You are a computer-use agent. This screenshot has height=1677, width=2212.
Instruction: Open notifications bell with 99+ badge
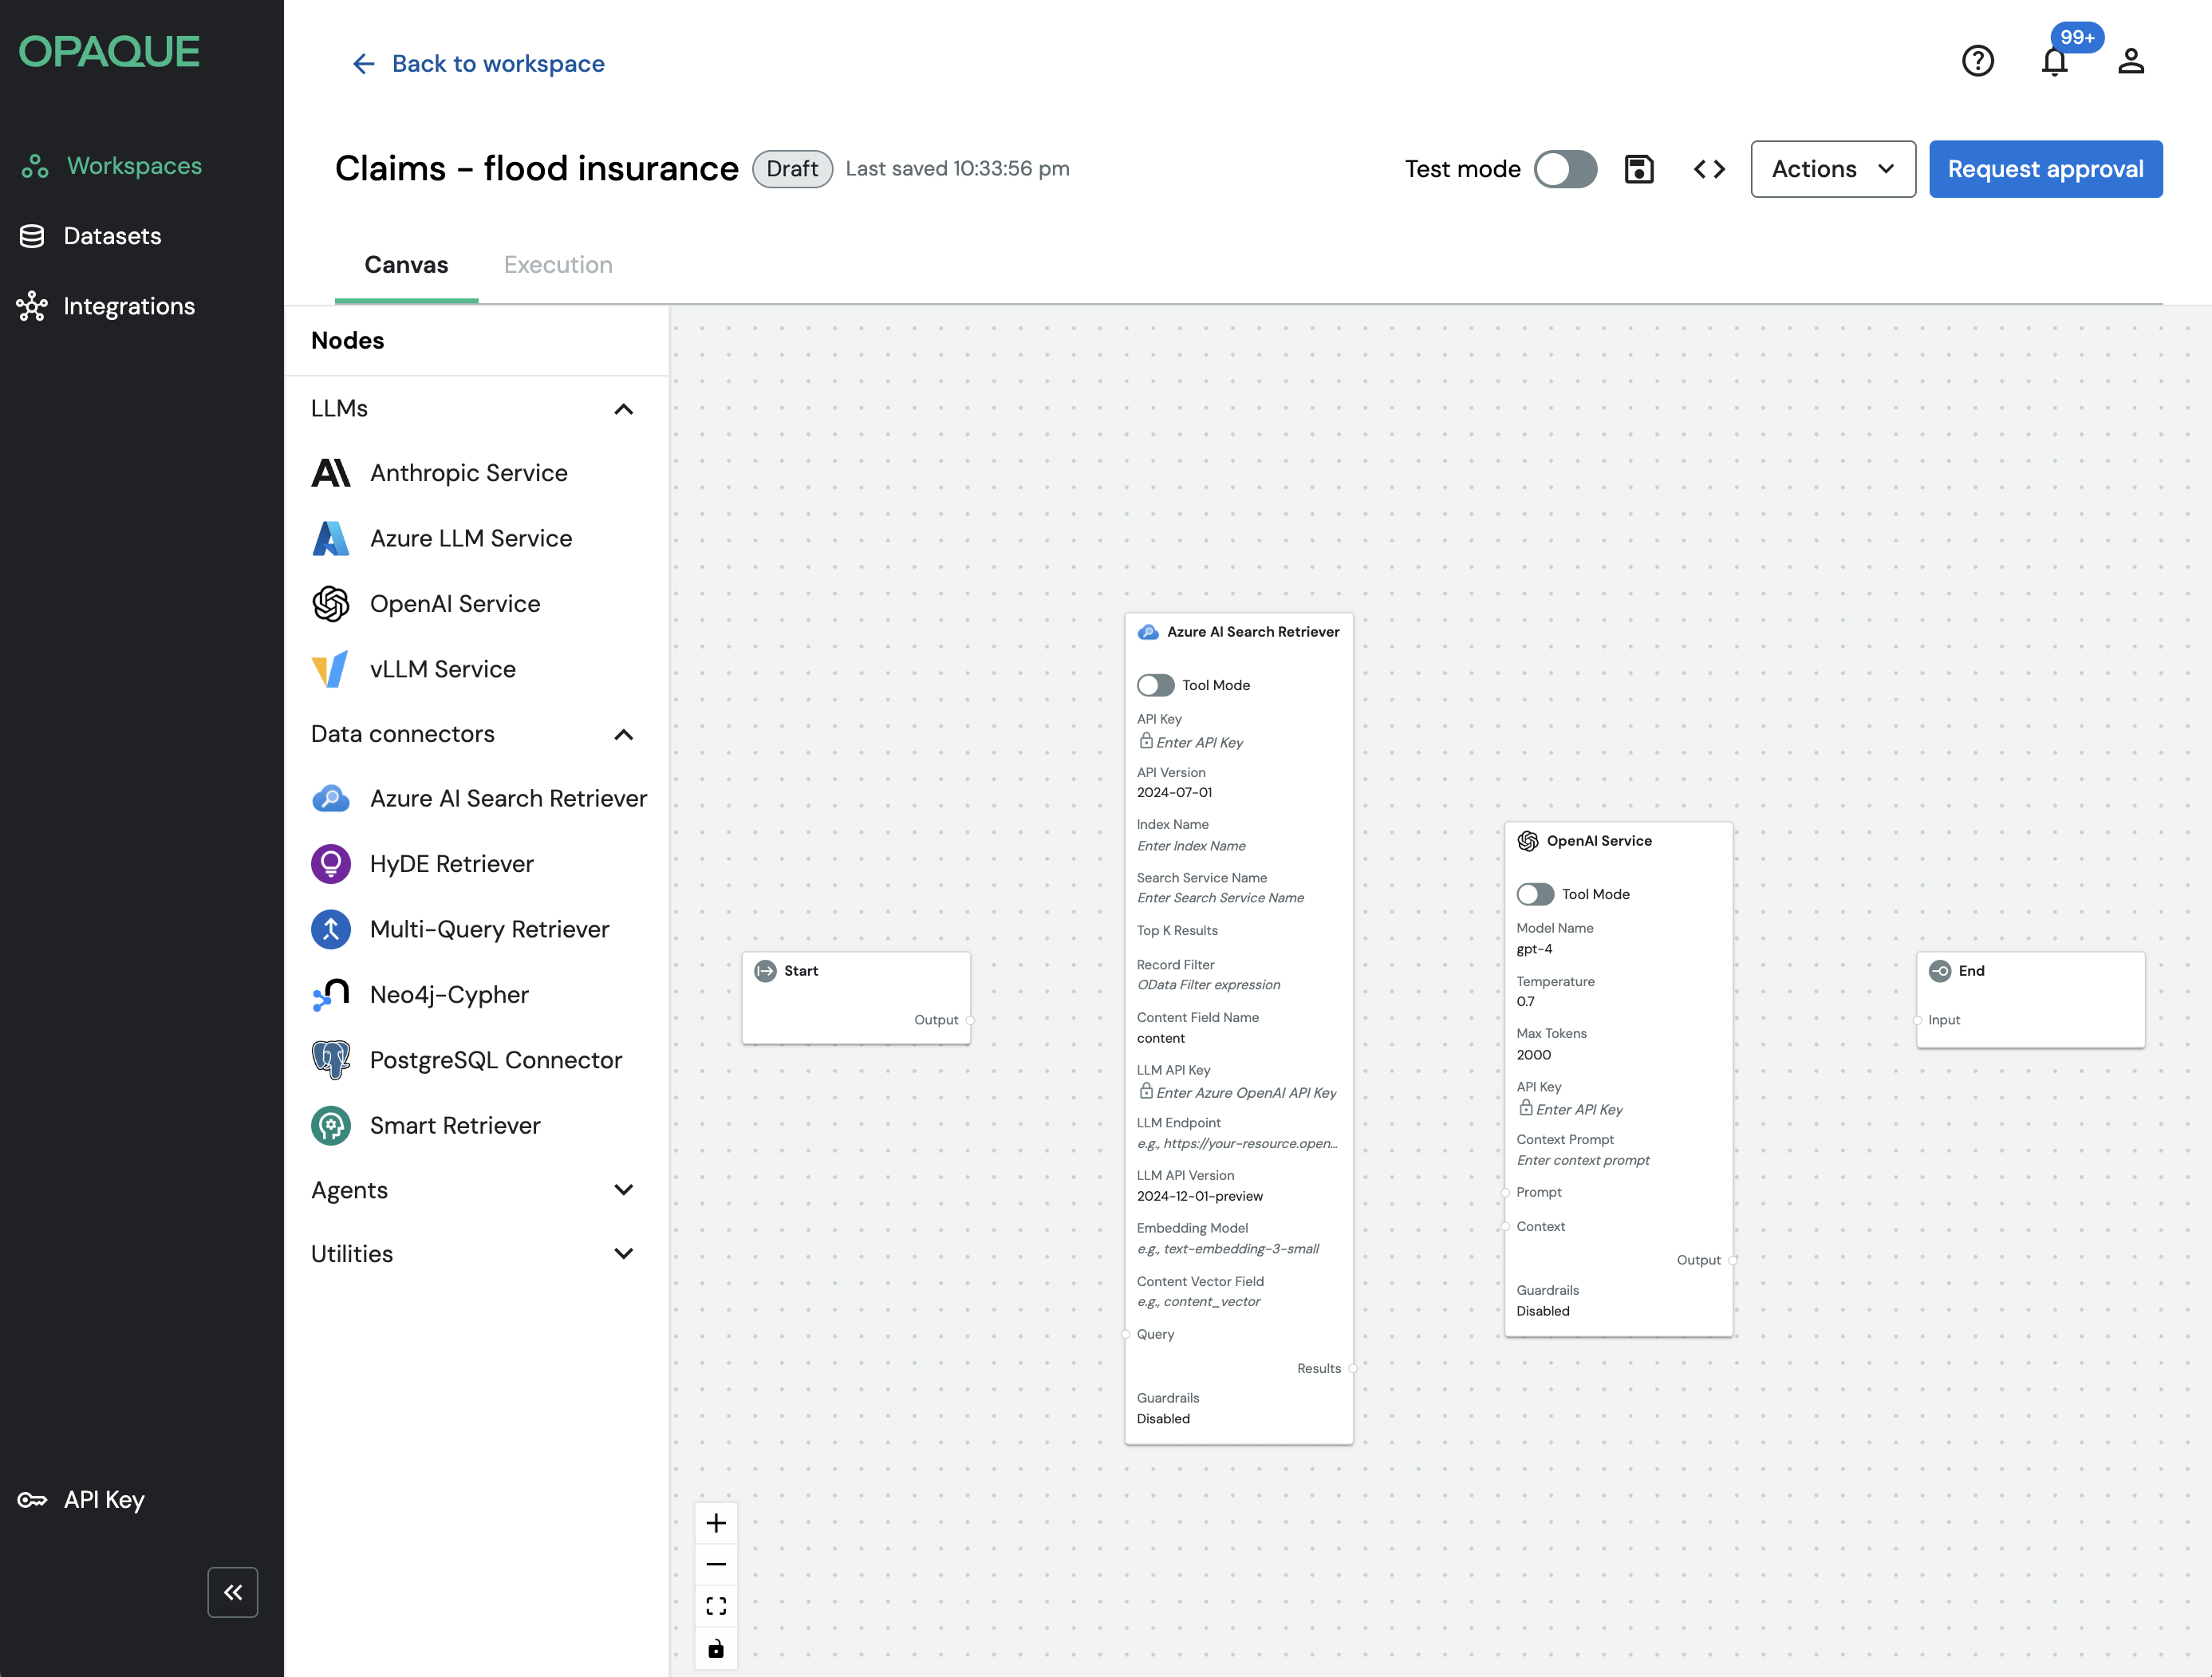tap(2054, 61)
